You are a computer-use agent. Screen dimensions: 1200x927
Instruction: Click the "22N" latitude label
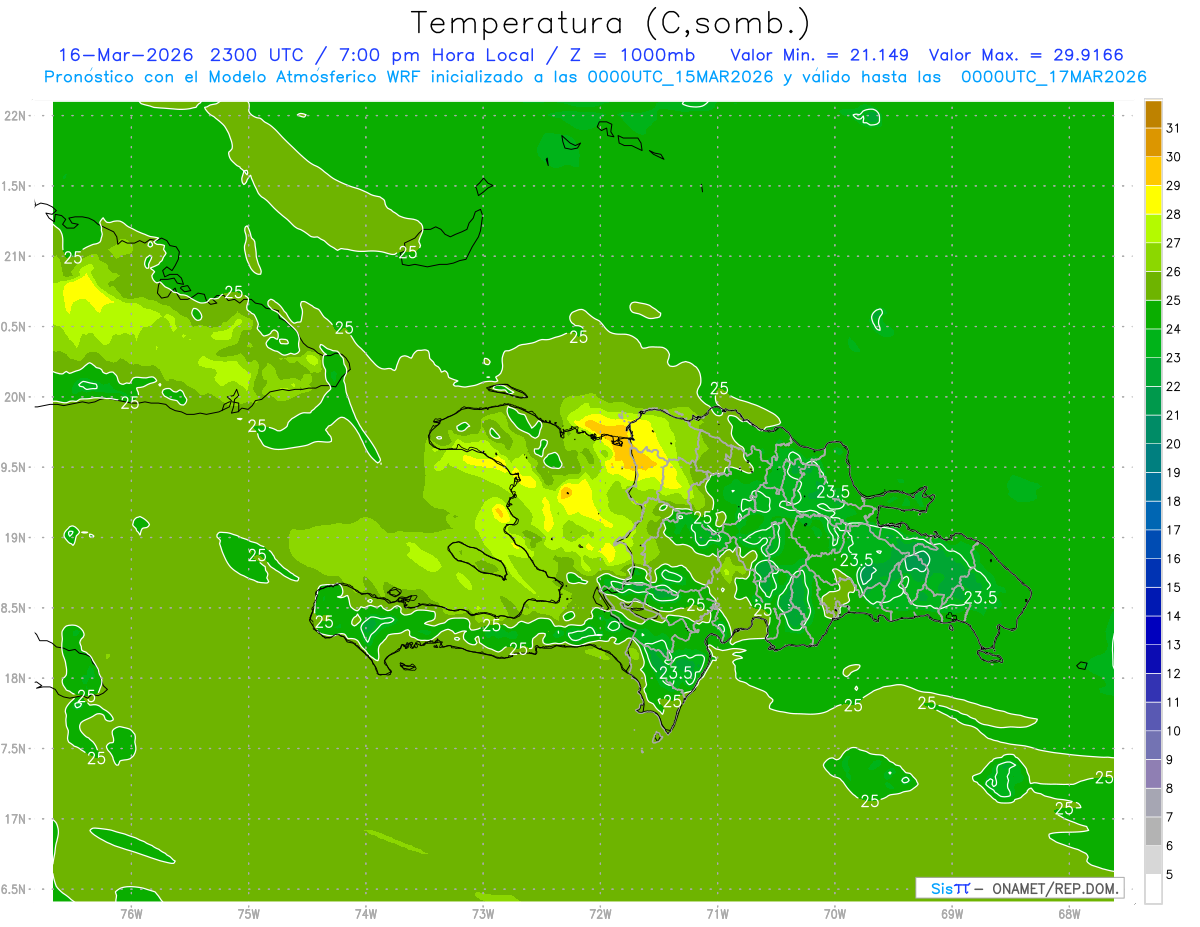point(15,116)
